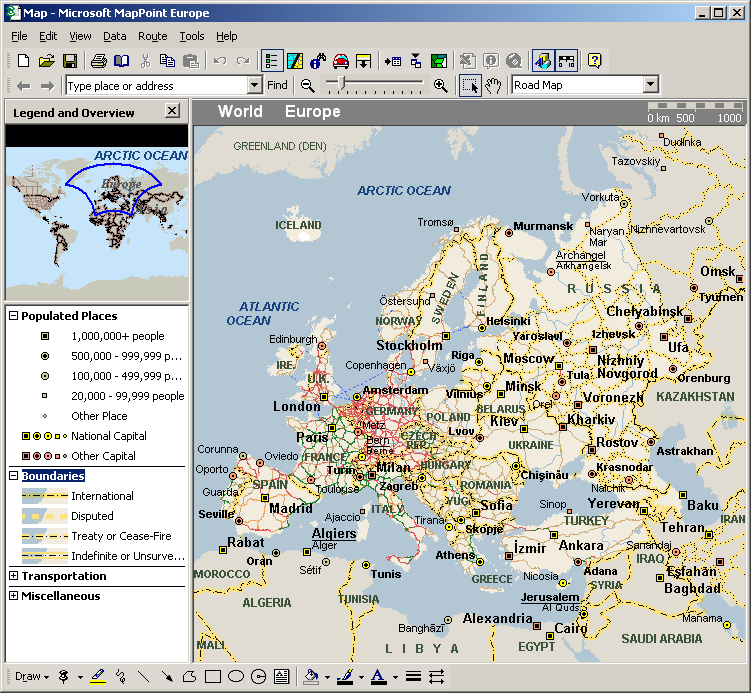Select the straight Line drawing tool
Image resolution: width=751 pixels, height=693 pixels.
[x=143, y=676]
